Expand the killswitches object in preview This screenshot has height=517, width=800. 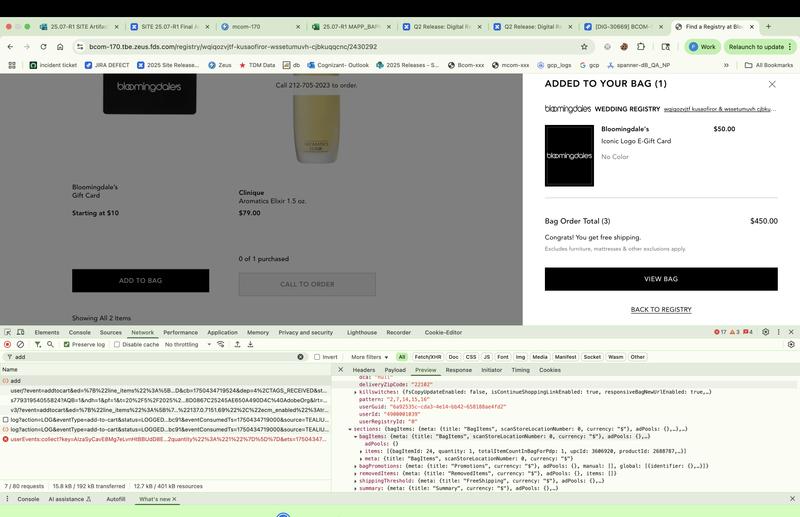coord(356,392)
